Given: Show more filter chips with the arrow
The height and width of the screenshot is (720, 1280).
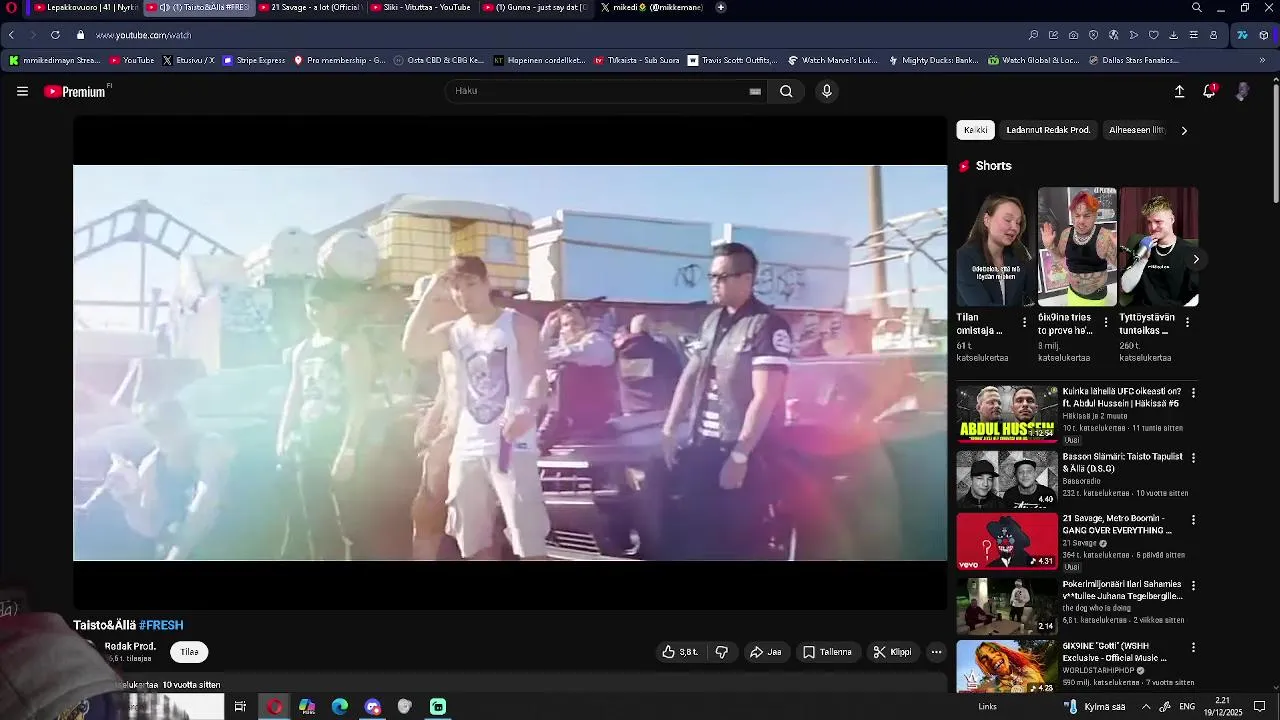Looking at the screenshot, I should pyautogui.click(x=1184, y=130).
